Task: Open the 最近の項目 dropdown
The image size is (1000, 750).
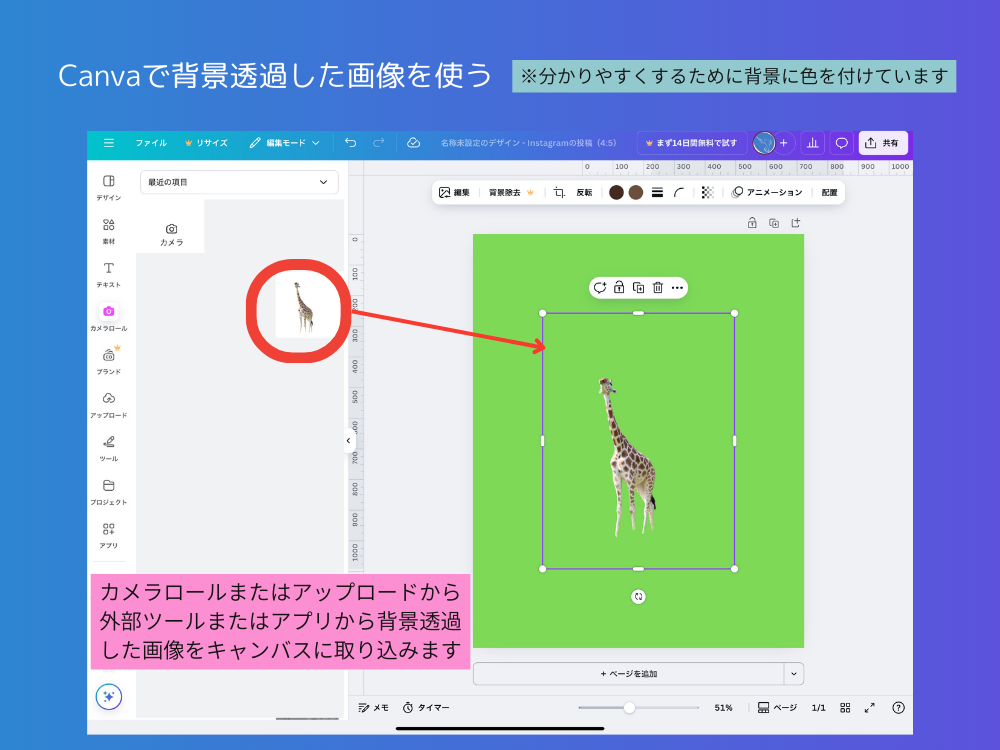Action: (238, 183)
